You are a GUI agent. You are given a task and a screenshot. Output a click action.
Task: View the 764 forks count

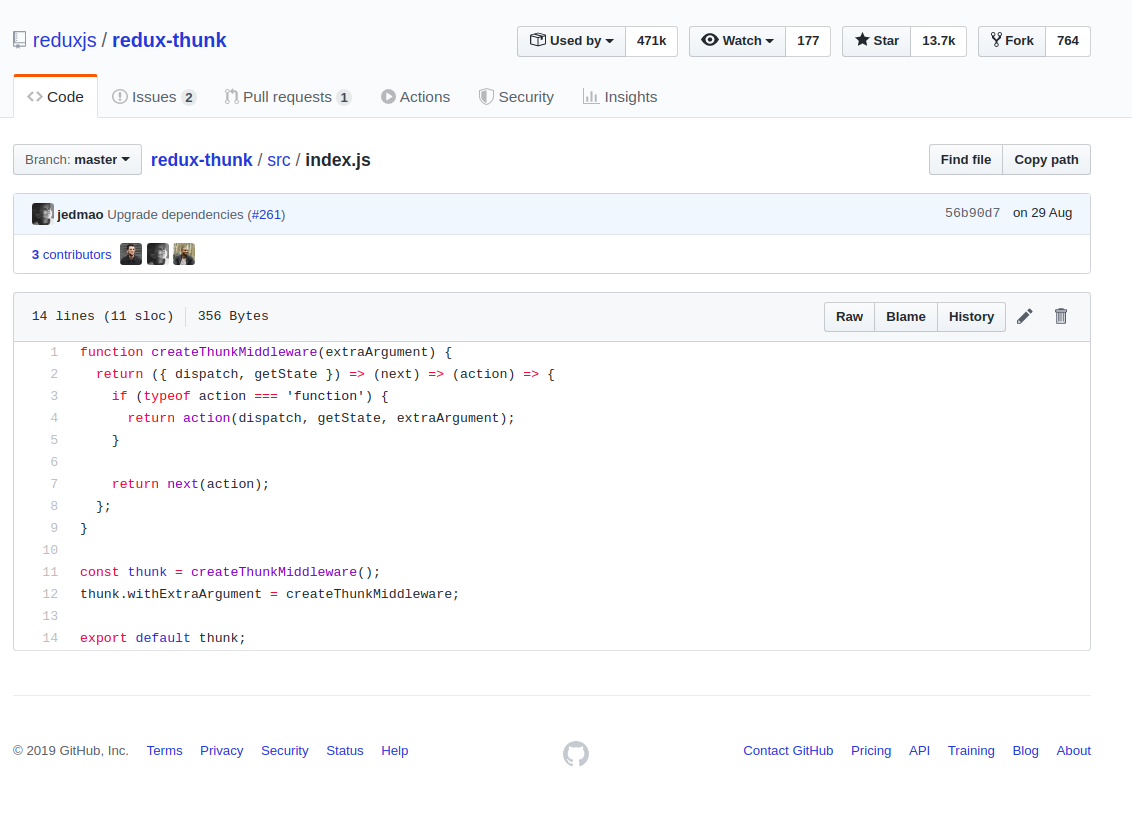click(1068, 41)
